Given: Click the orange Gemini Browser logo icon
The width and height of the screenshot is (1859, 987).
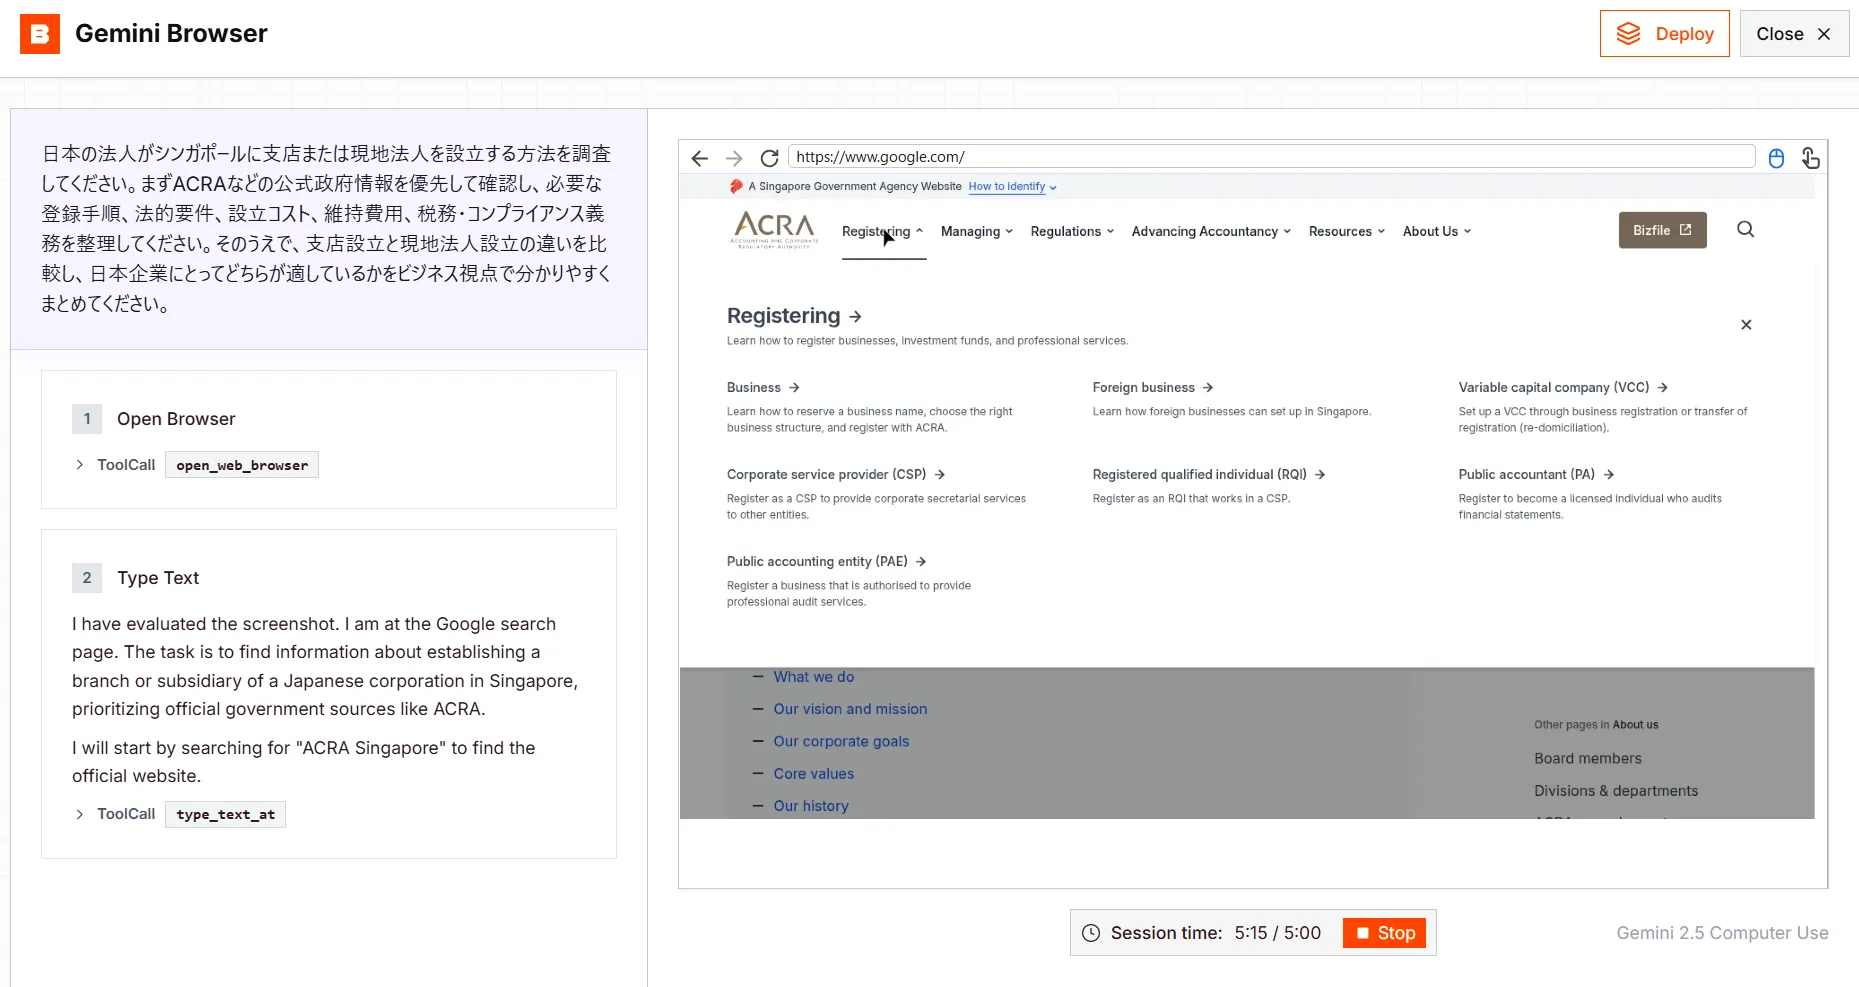Looking at the screenshot, I should [x=40, y=34].
